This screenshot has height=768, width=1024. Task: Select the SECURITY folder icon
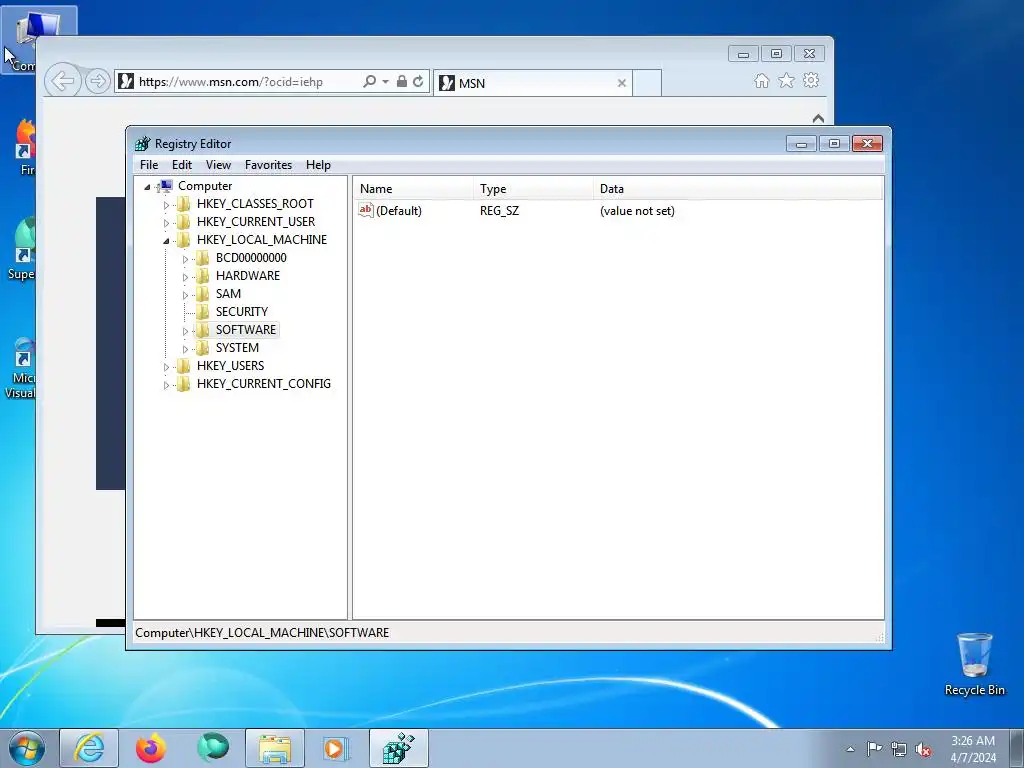[203, 312]
